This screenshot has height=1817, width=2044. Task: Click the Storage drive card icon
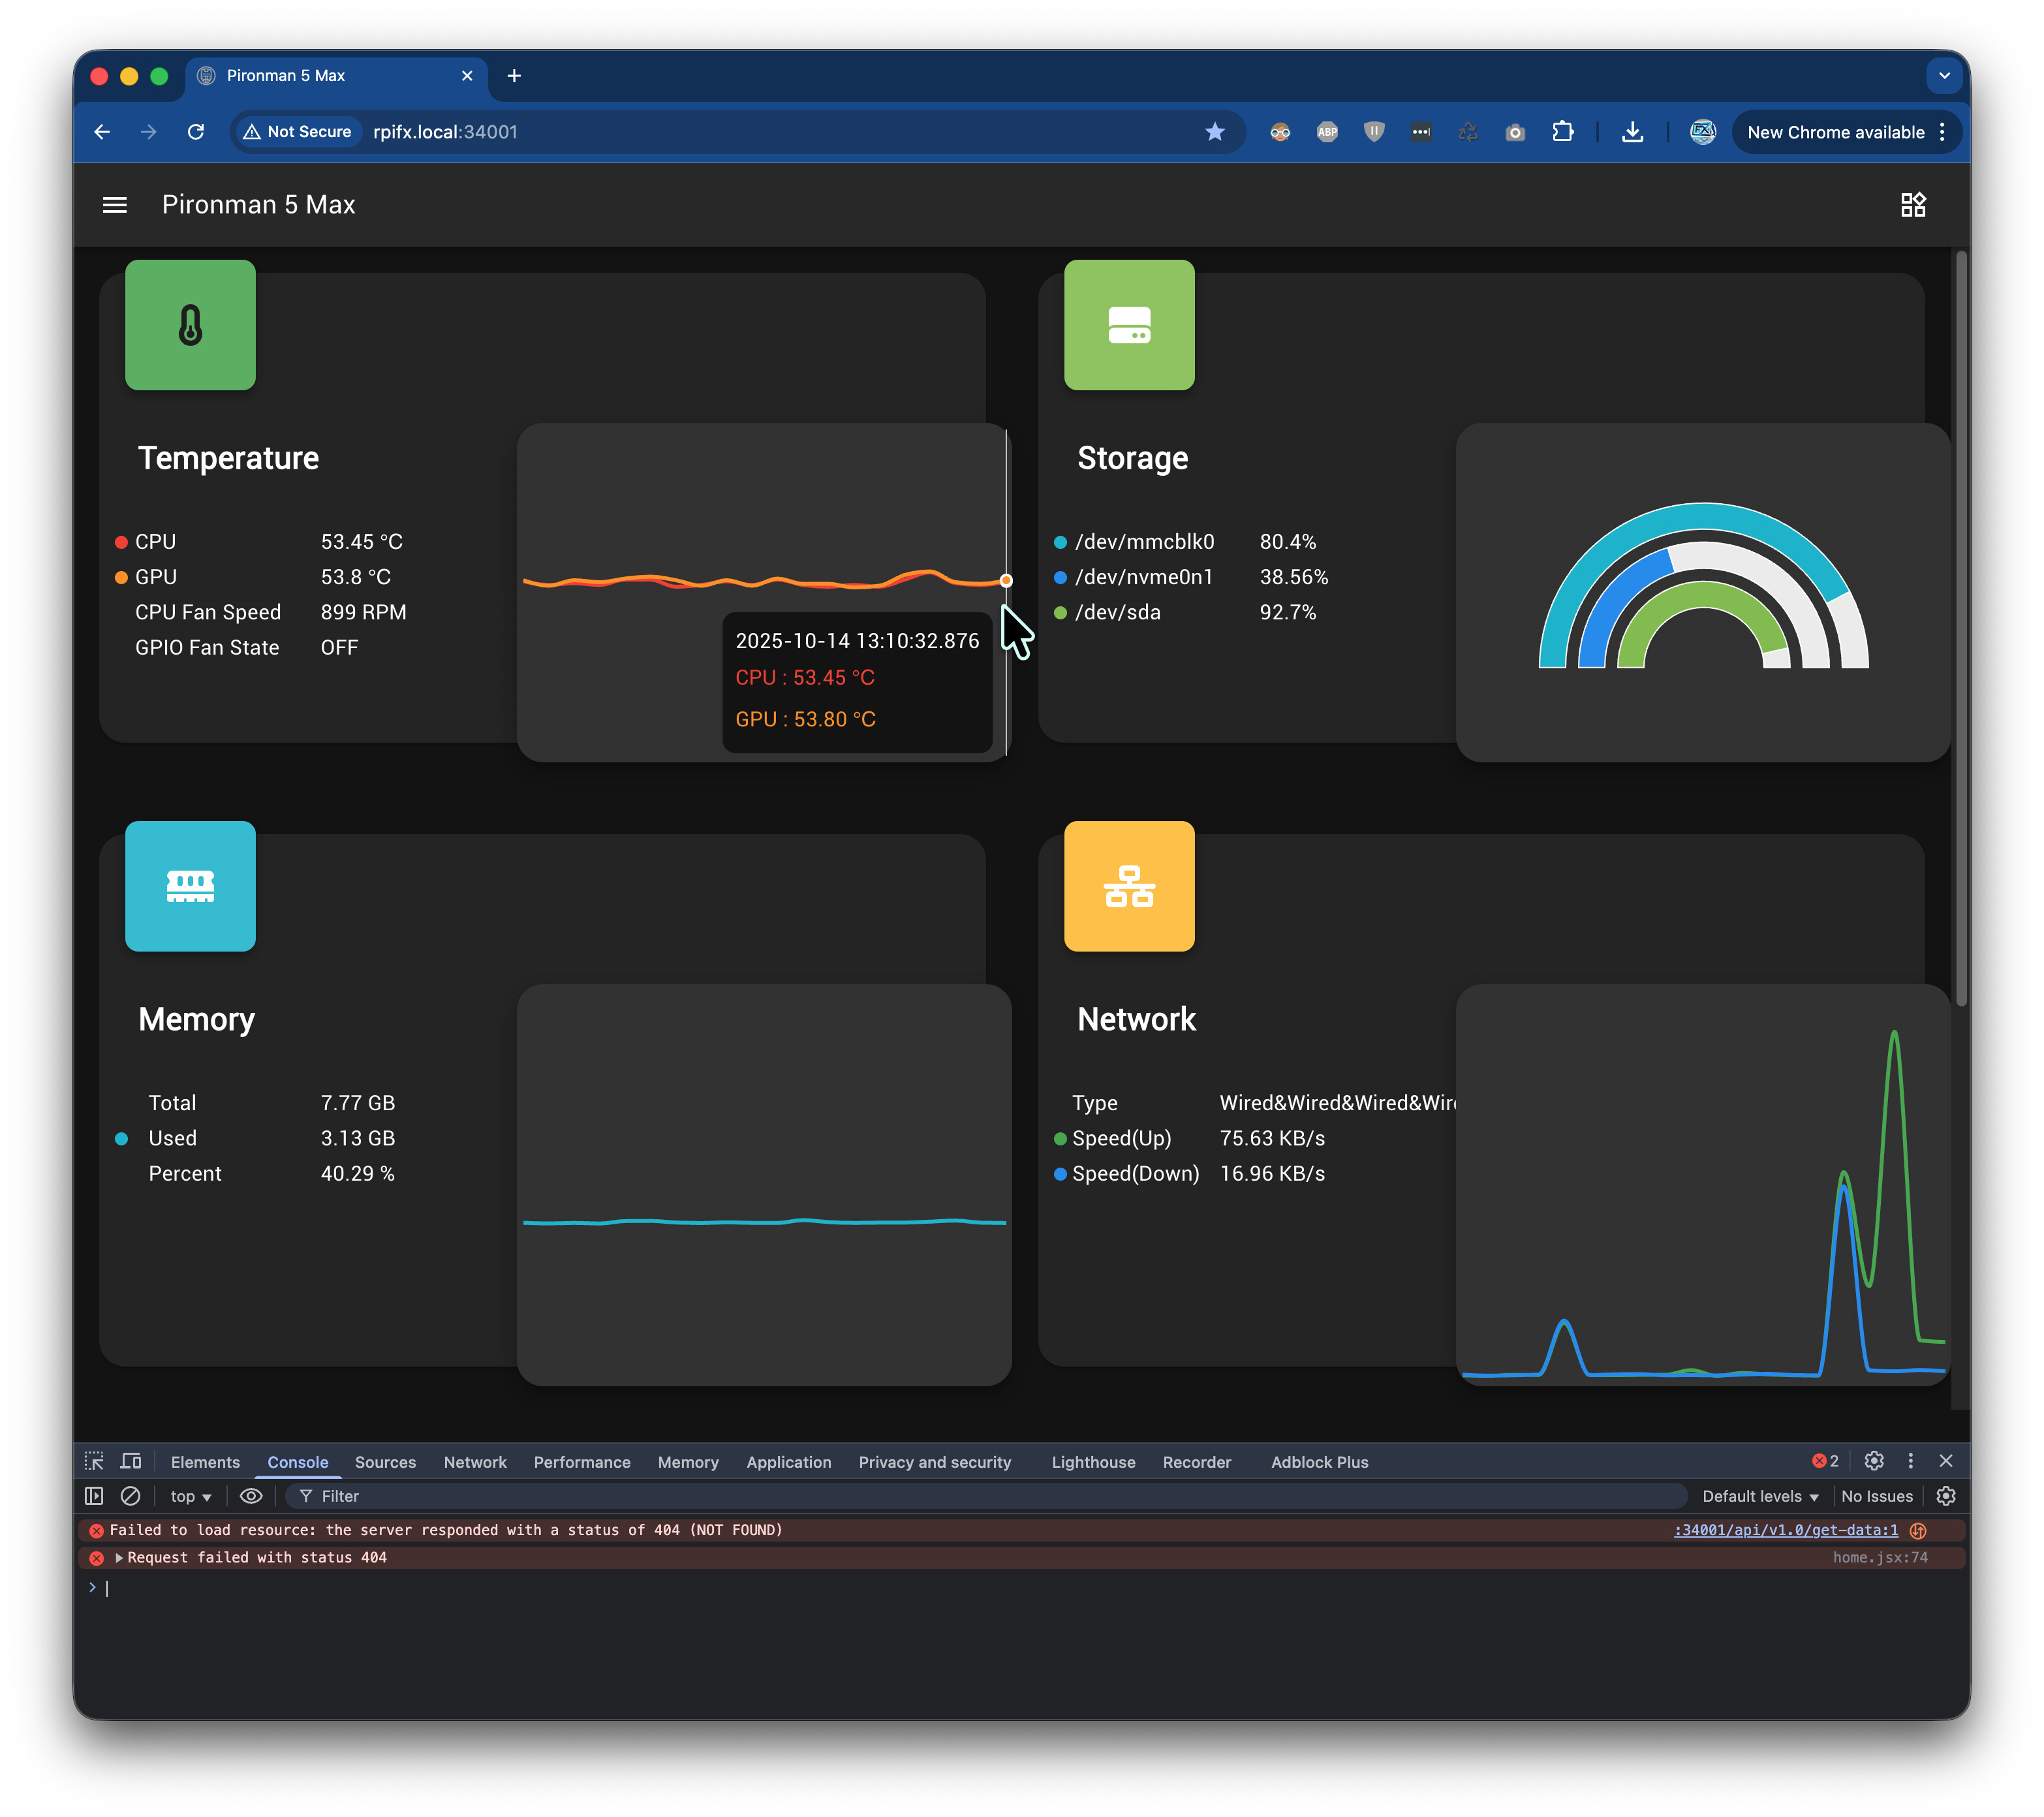[1129, 325]
